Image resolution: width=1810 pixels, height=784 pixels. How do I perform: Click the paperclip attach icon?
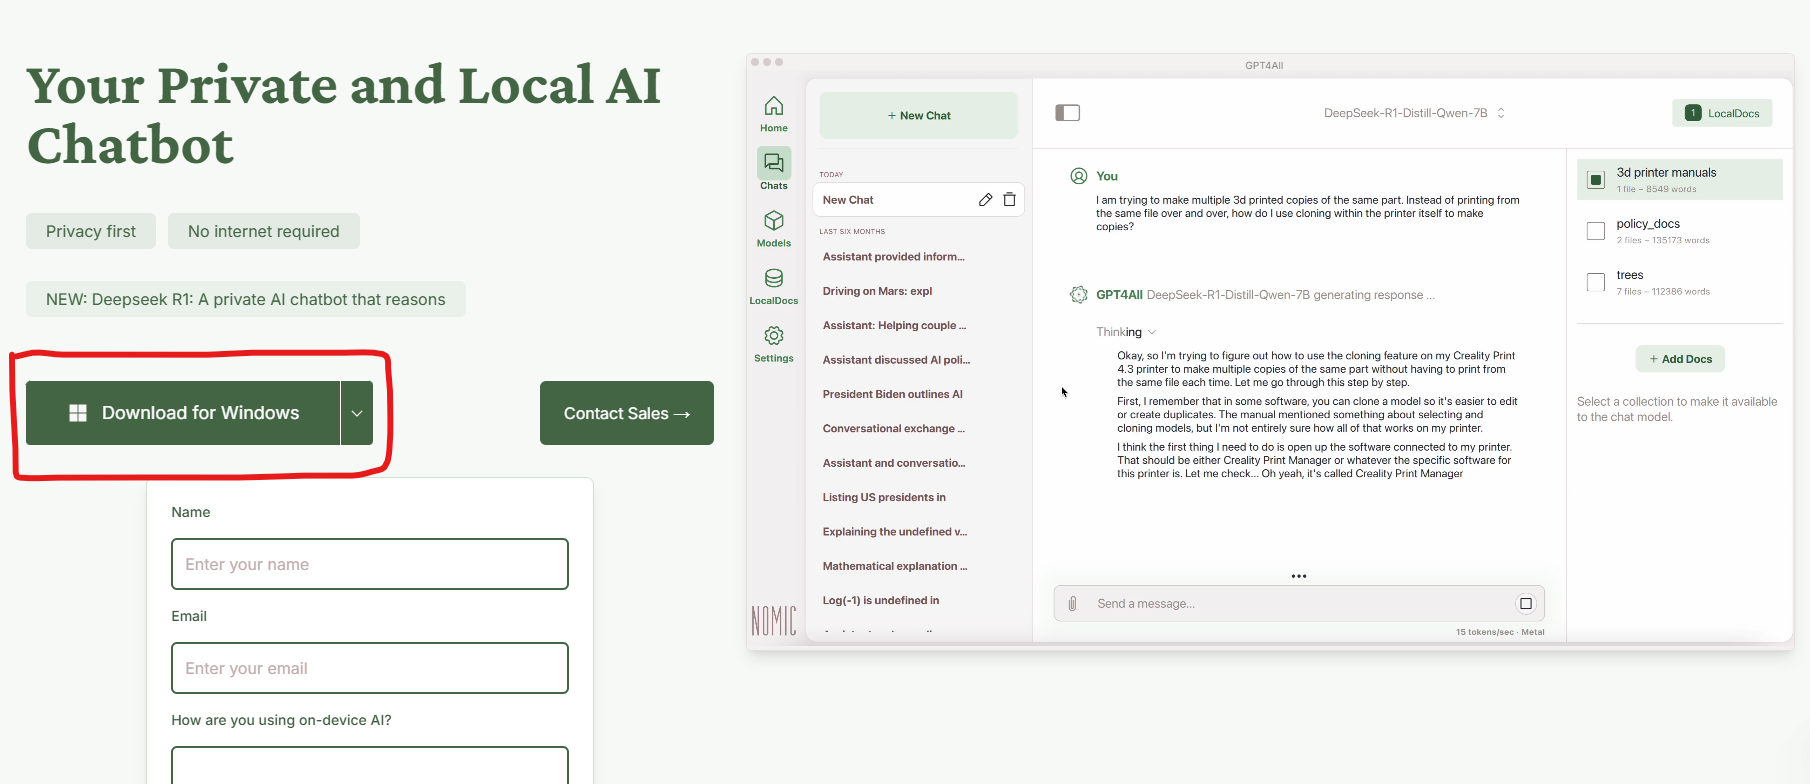click(x=1072, y=604)
